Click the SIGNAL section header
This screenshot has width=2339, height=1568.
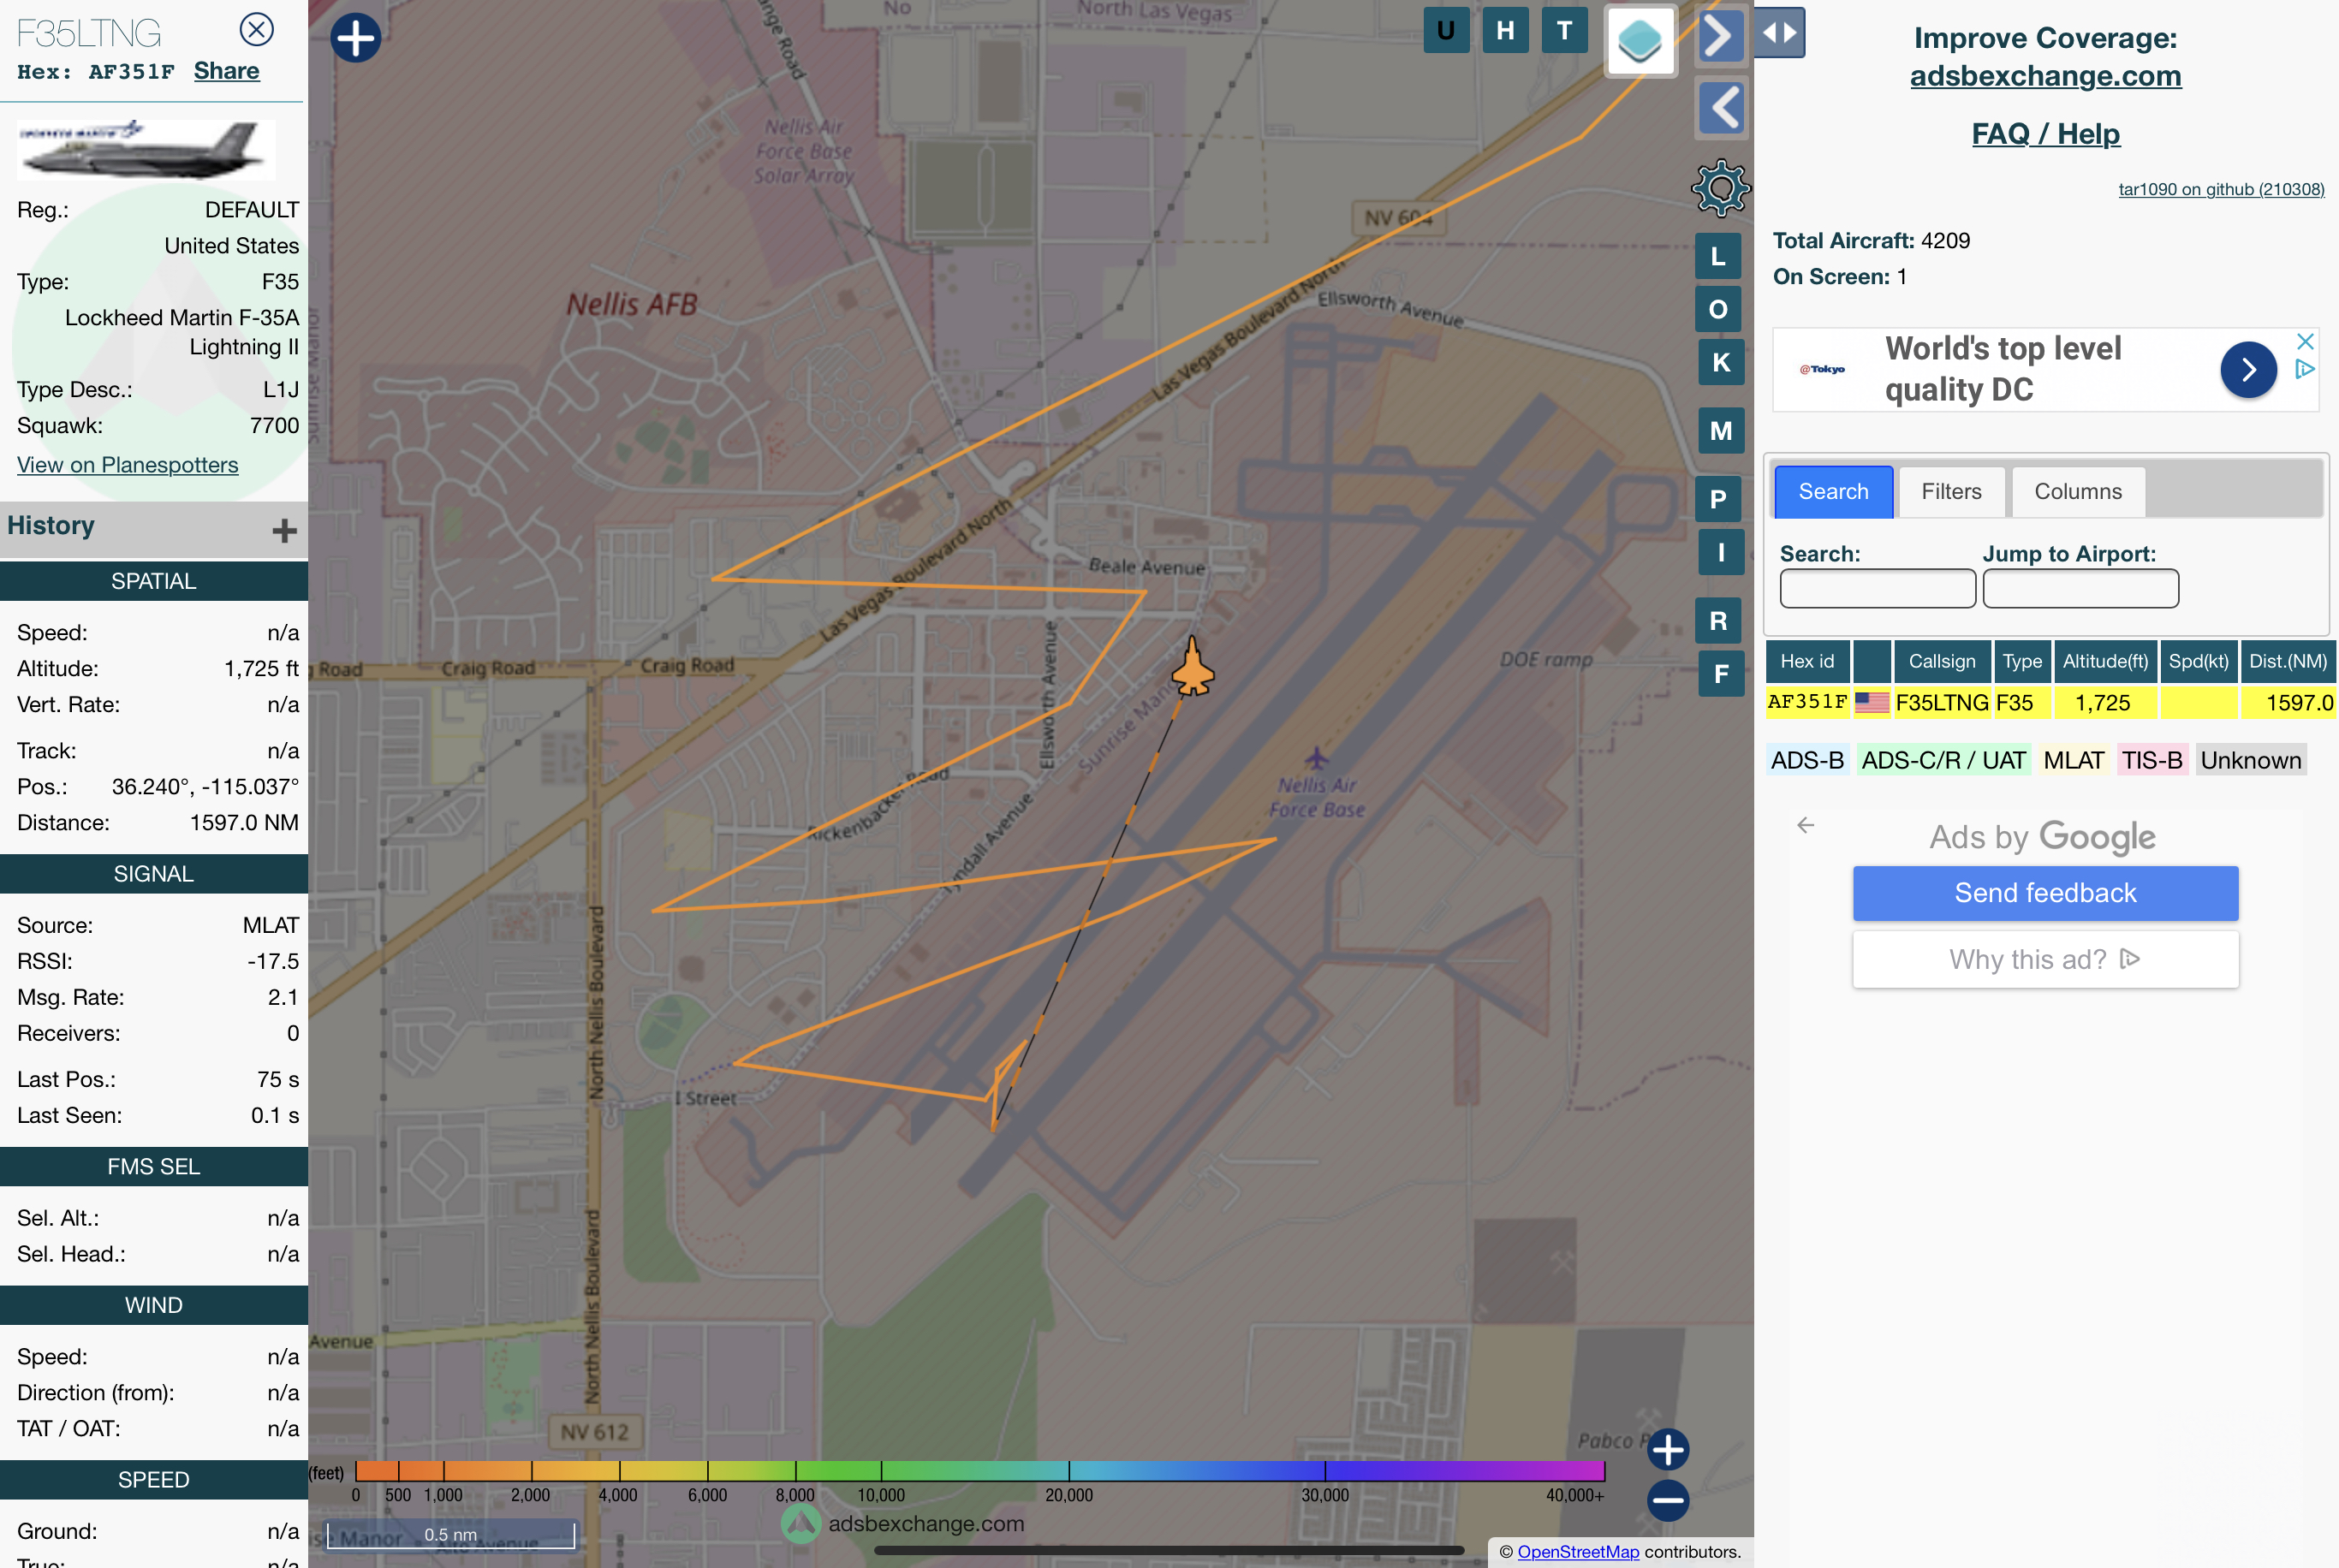tap(154, 874)
